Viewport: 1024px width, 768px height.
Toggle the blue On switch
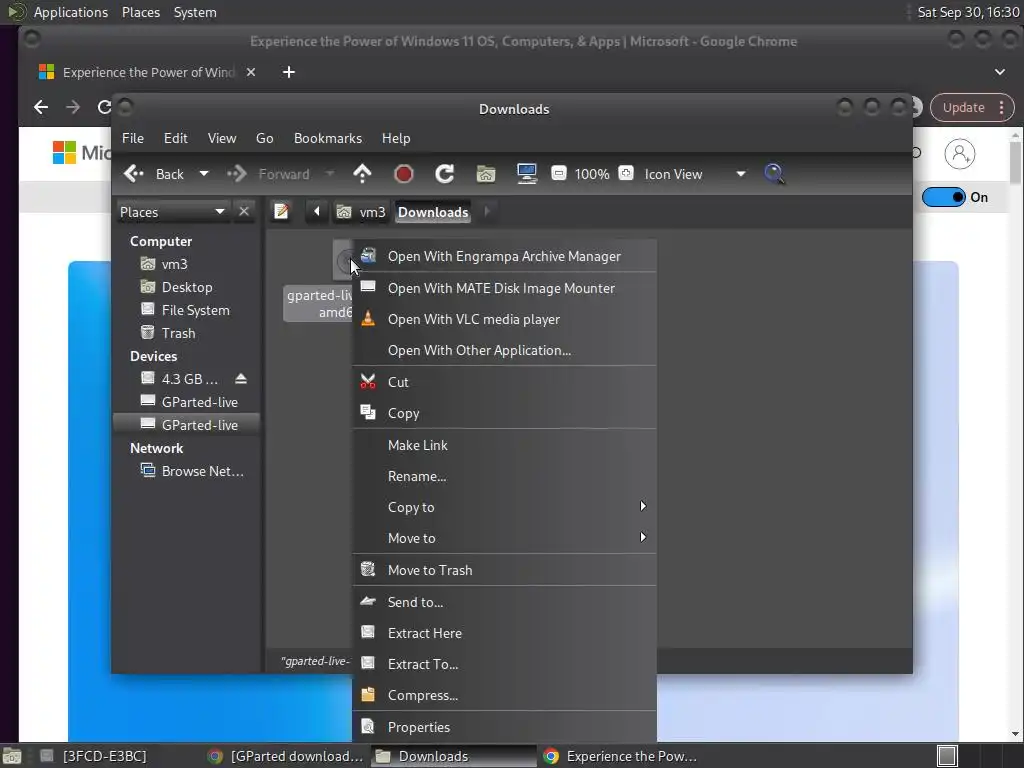click(x=944, y=197)
